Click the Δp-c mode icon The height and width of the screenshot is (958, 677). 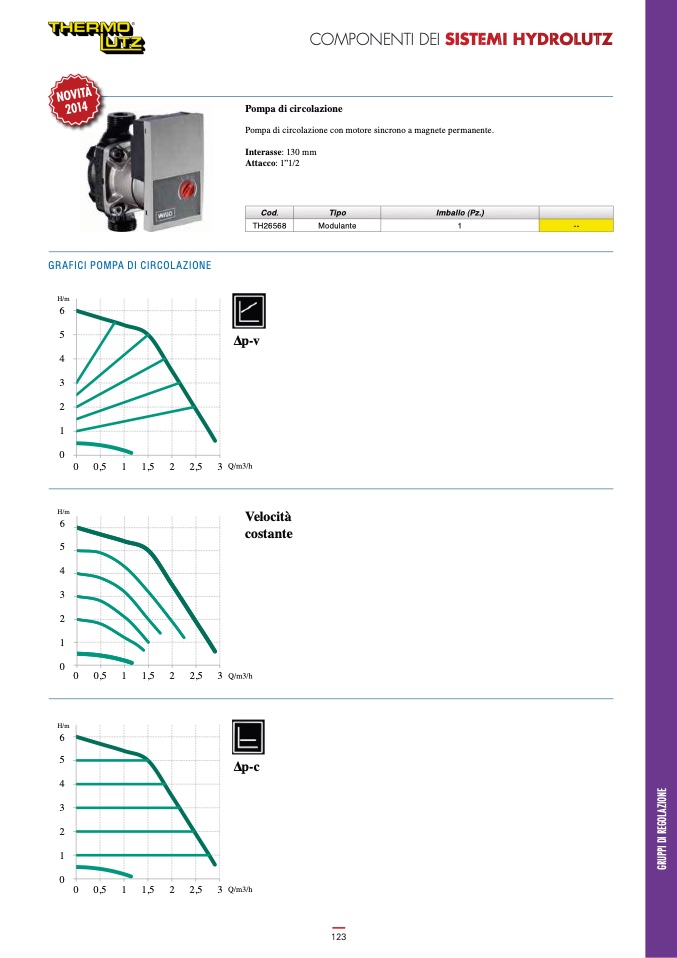point(249,738)
